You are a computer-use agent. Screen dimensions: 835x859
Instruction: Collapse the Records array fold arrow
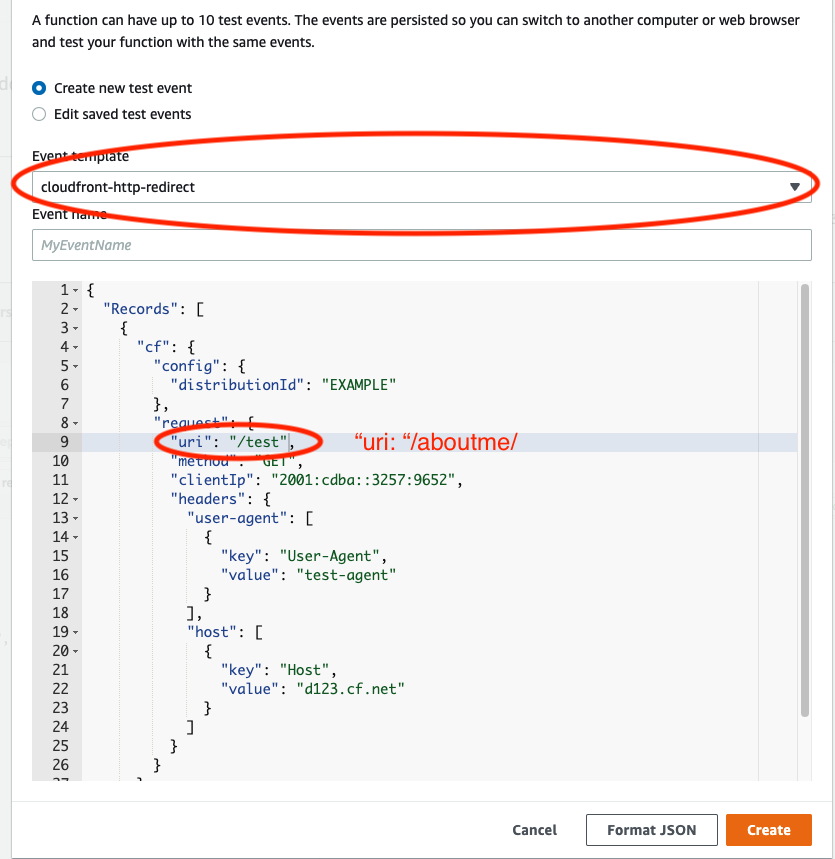tap(76, 309)
